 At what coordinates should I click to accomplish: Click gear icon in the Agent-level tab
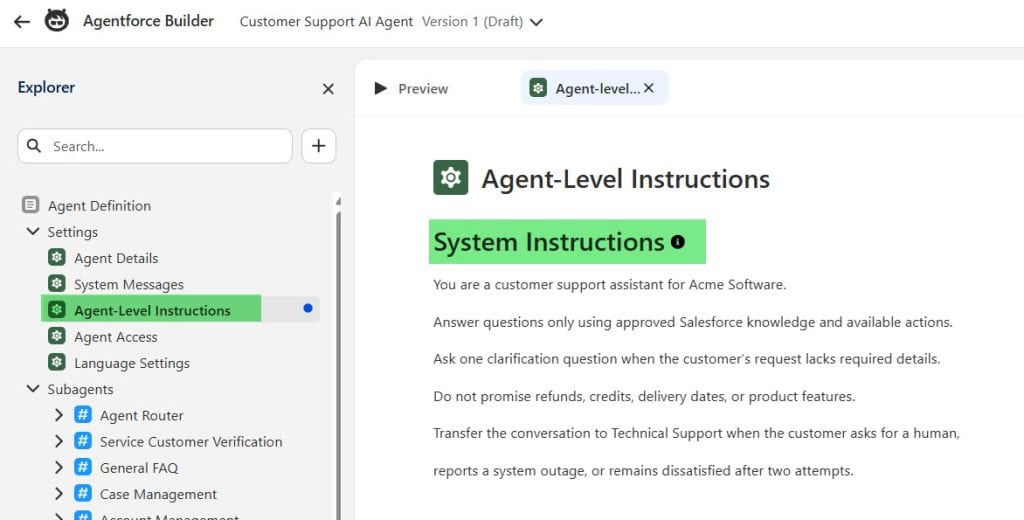(538, 88)
